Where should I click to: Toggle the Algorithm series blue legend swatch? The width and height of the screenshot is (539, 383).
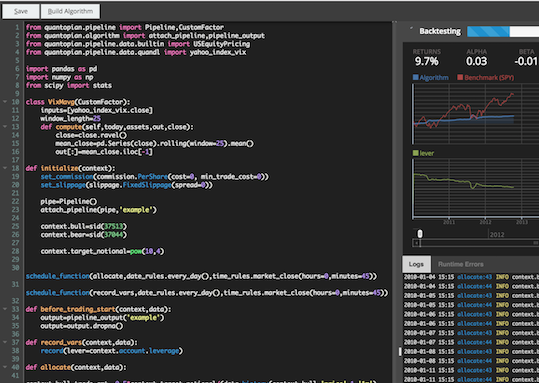click(x=416, y=77)
